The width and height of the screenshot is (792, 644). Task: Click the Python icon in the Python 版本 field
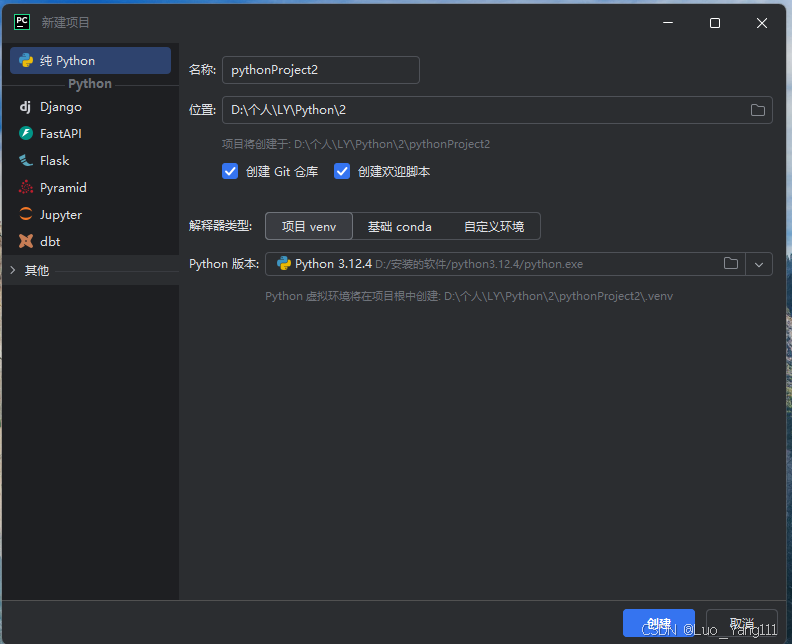284,264
